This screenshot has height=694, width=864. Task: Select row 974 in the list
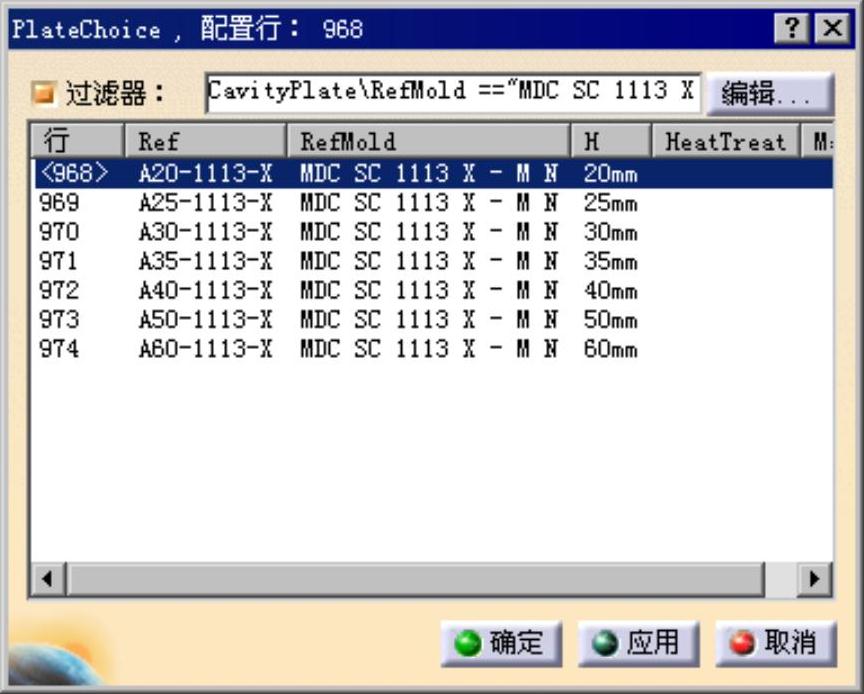434,349
